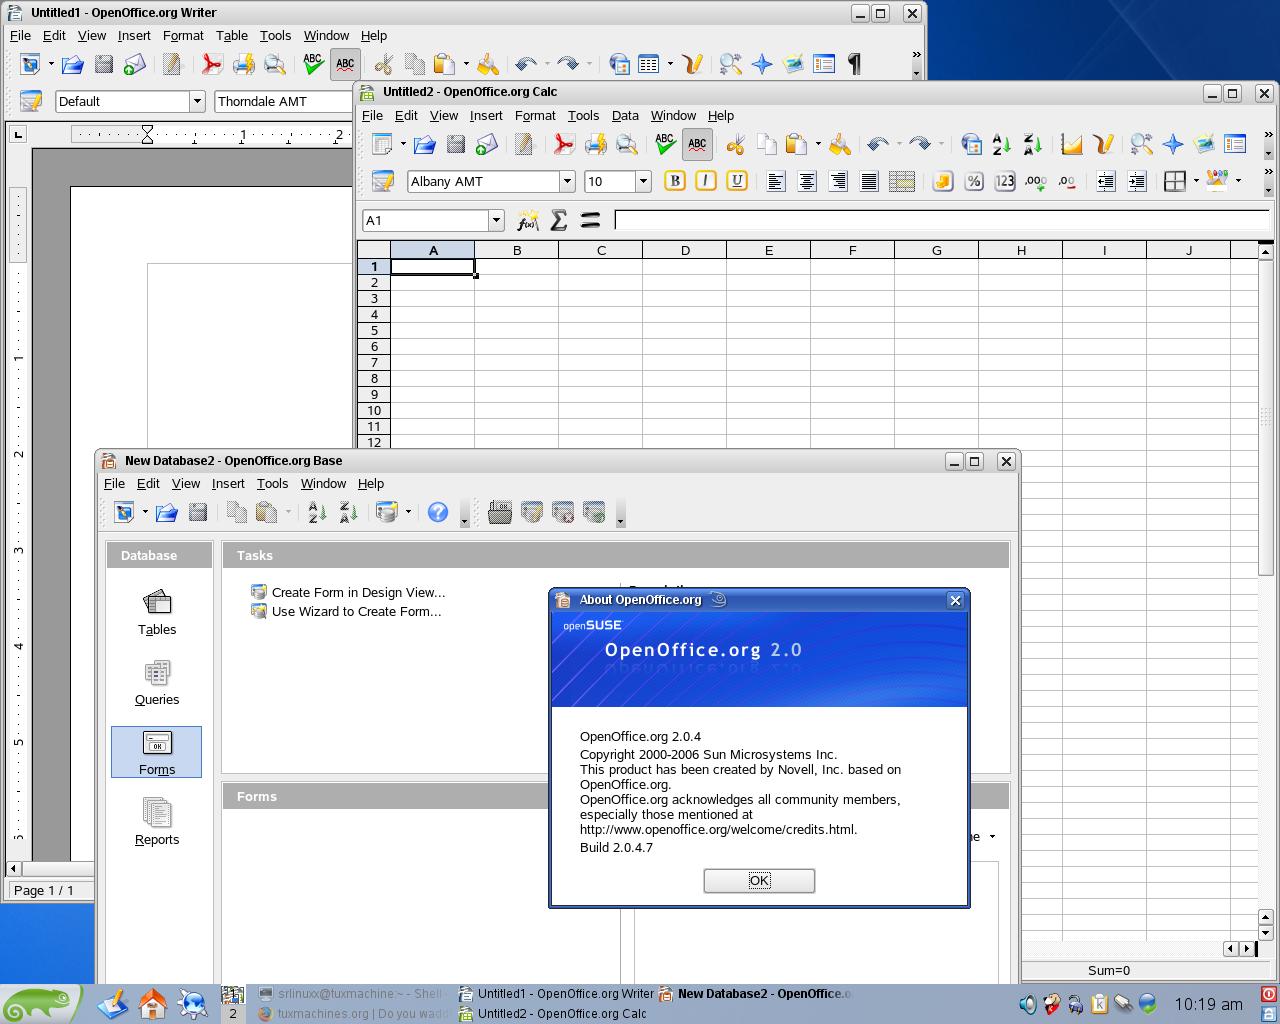Toggle Italic formatting in Calc
Viewport: 1280px width, 1024px height.
(706, 181)
